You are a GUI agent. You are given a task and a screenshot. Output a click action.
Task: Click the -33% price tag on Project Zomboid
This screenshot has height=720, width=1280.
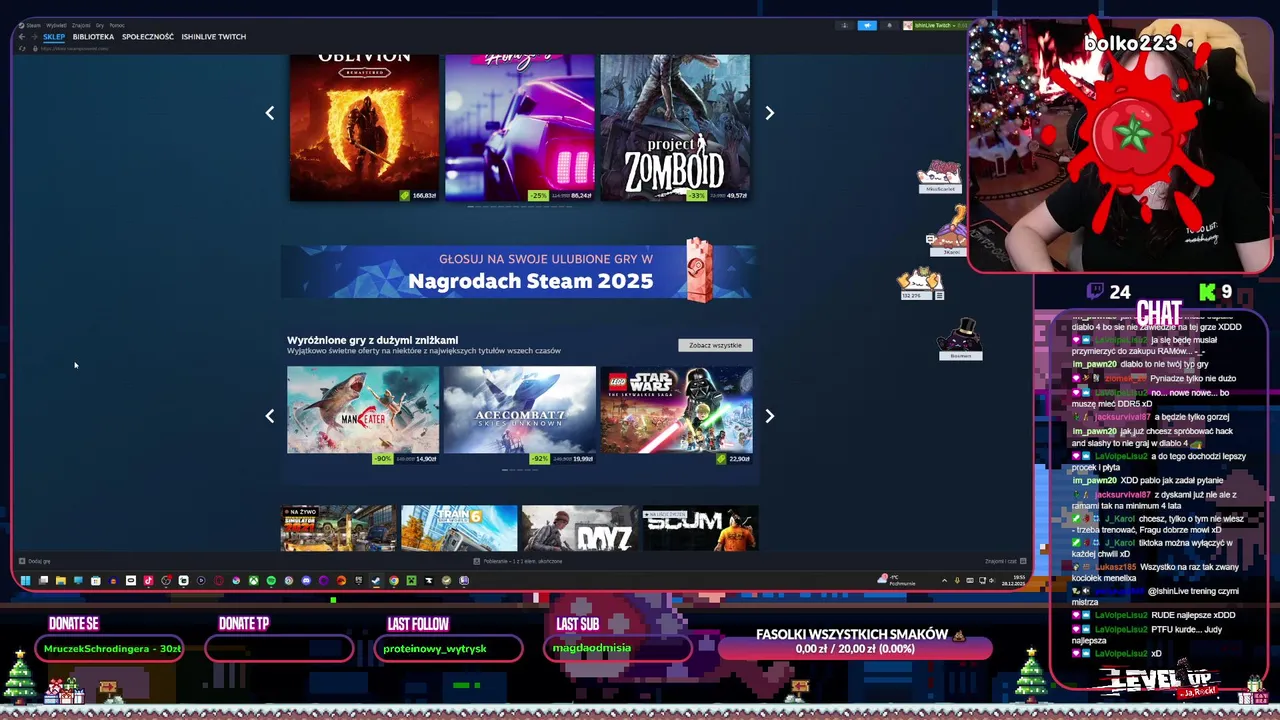coord(697,195)
